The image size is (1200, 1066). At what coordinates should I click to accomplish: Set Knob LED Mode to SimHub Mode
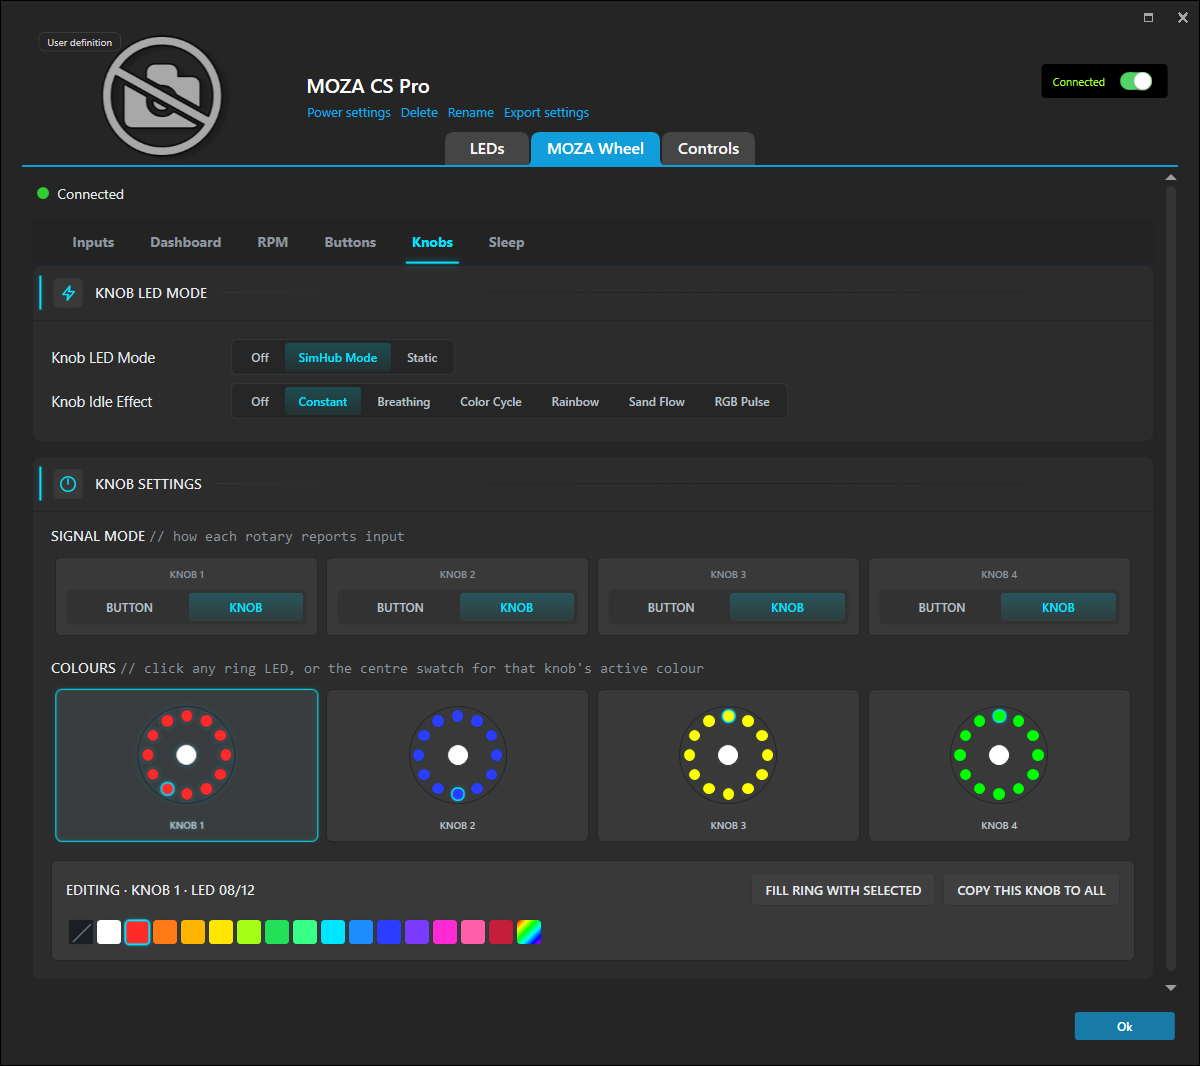coord(338,358)
